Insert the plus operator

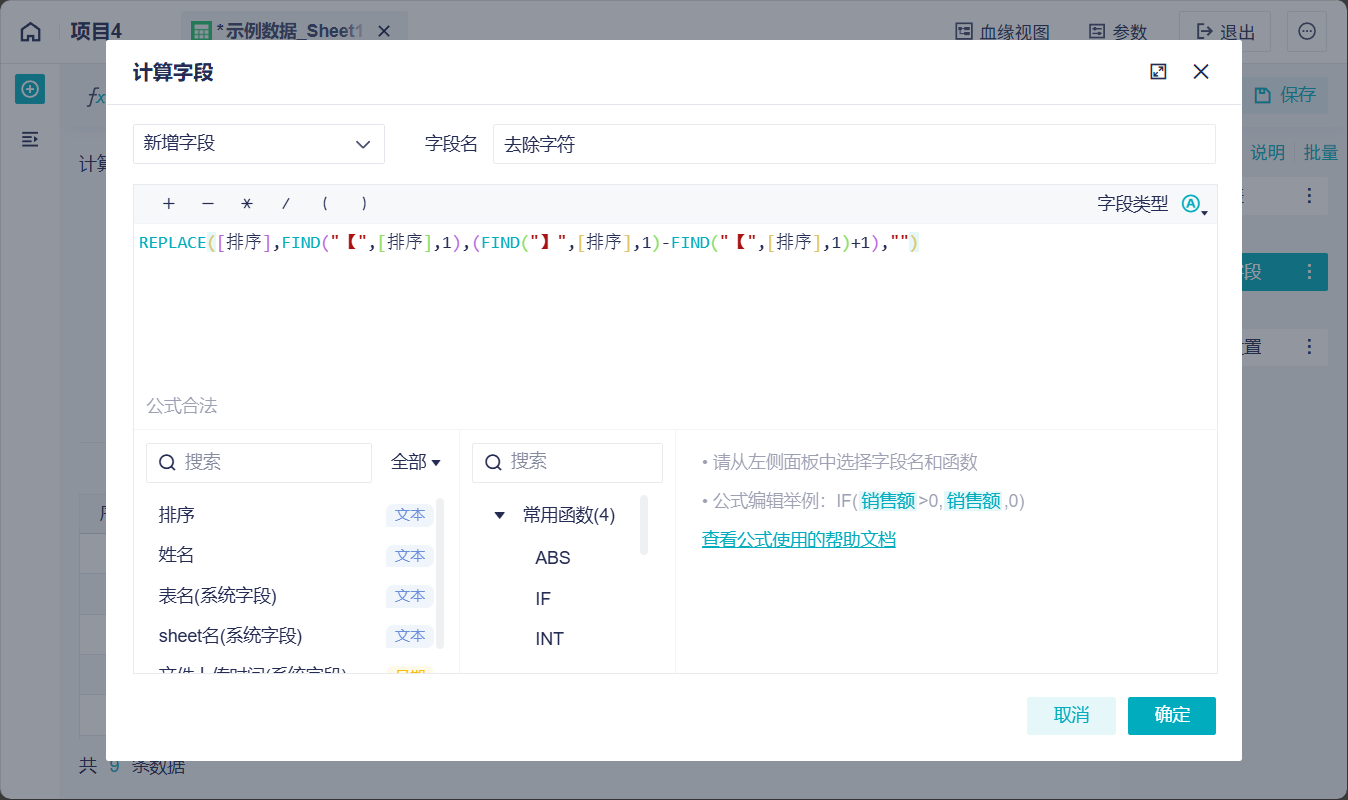pyautogui.click(x=169, y=204)
